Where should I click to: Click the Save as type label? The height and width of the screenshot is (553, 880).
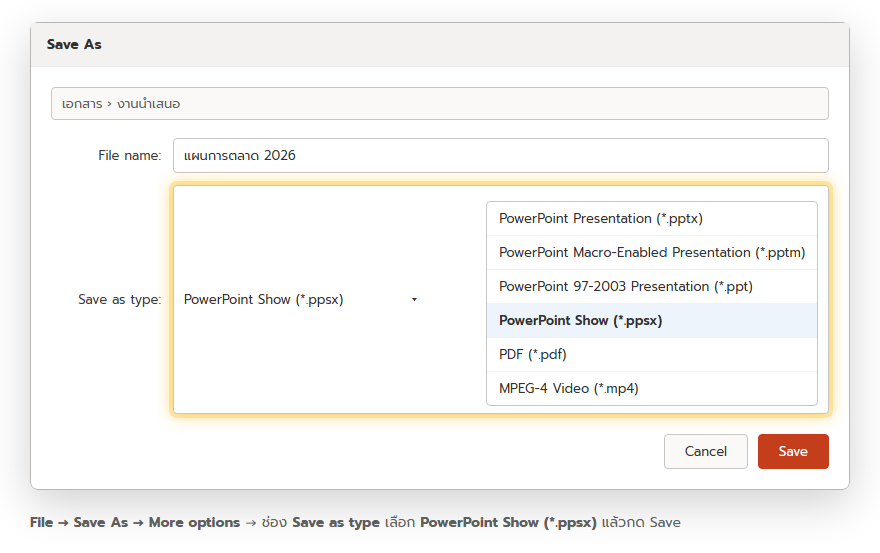click(x=120, y=299)
